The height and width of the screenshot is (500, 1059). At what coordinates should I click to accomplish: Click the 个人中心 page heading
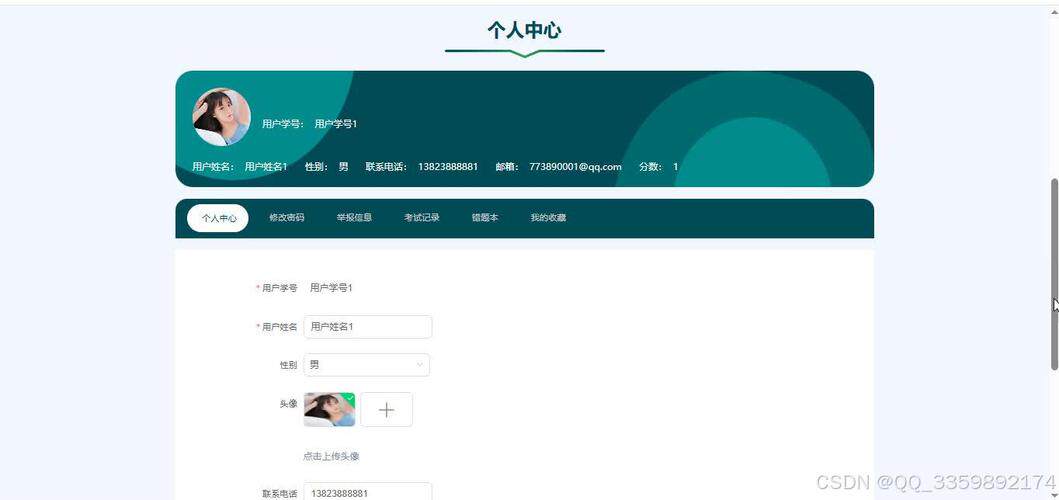coord(524,31)
